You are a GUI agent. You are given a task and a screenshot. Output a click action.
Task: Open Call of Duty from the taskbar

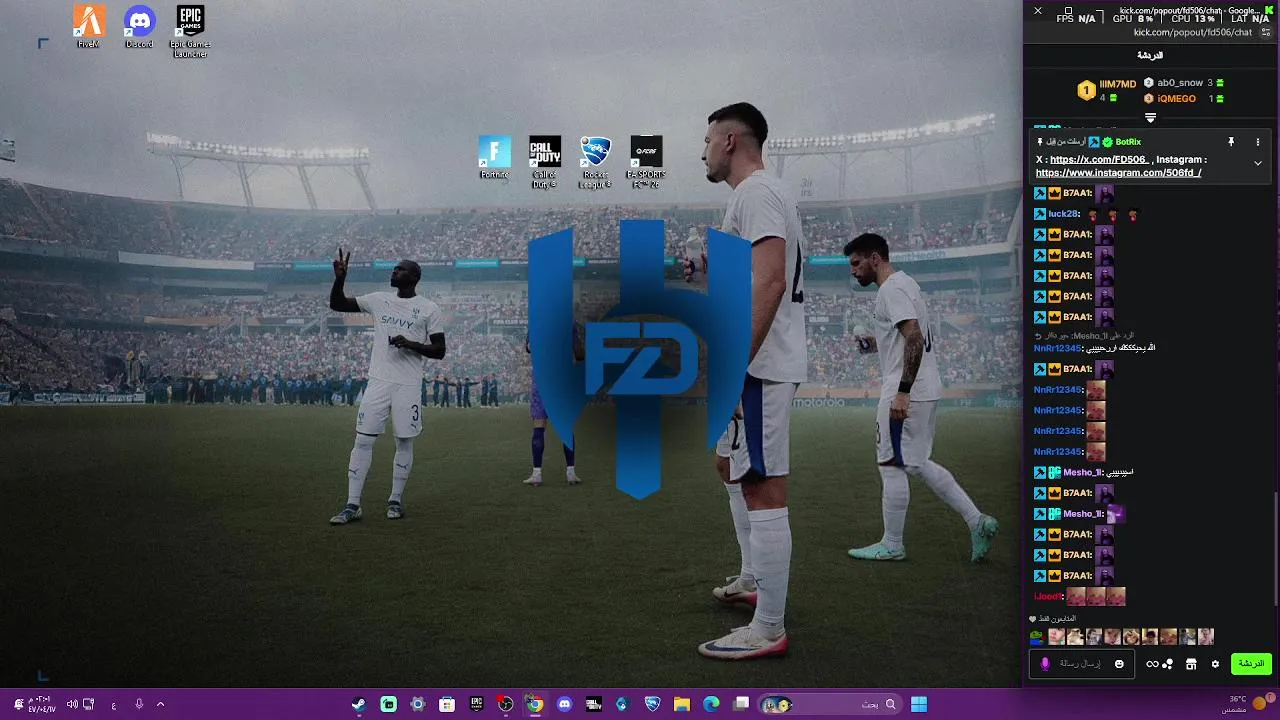[x=593, y=704]
